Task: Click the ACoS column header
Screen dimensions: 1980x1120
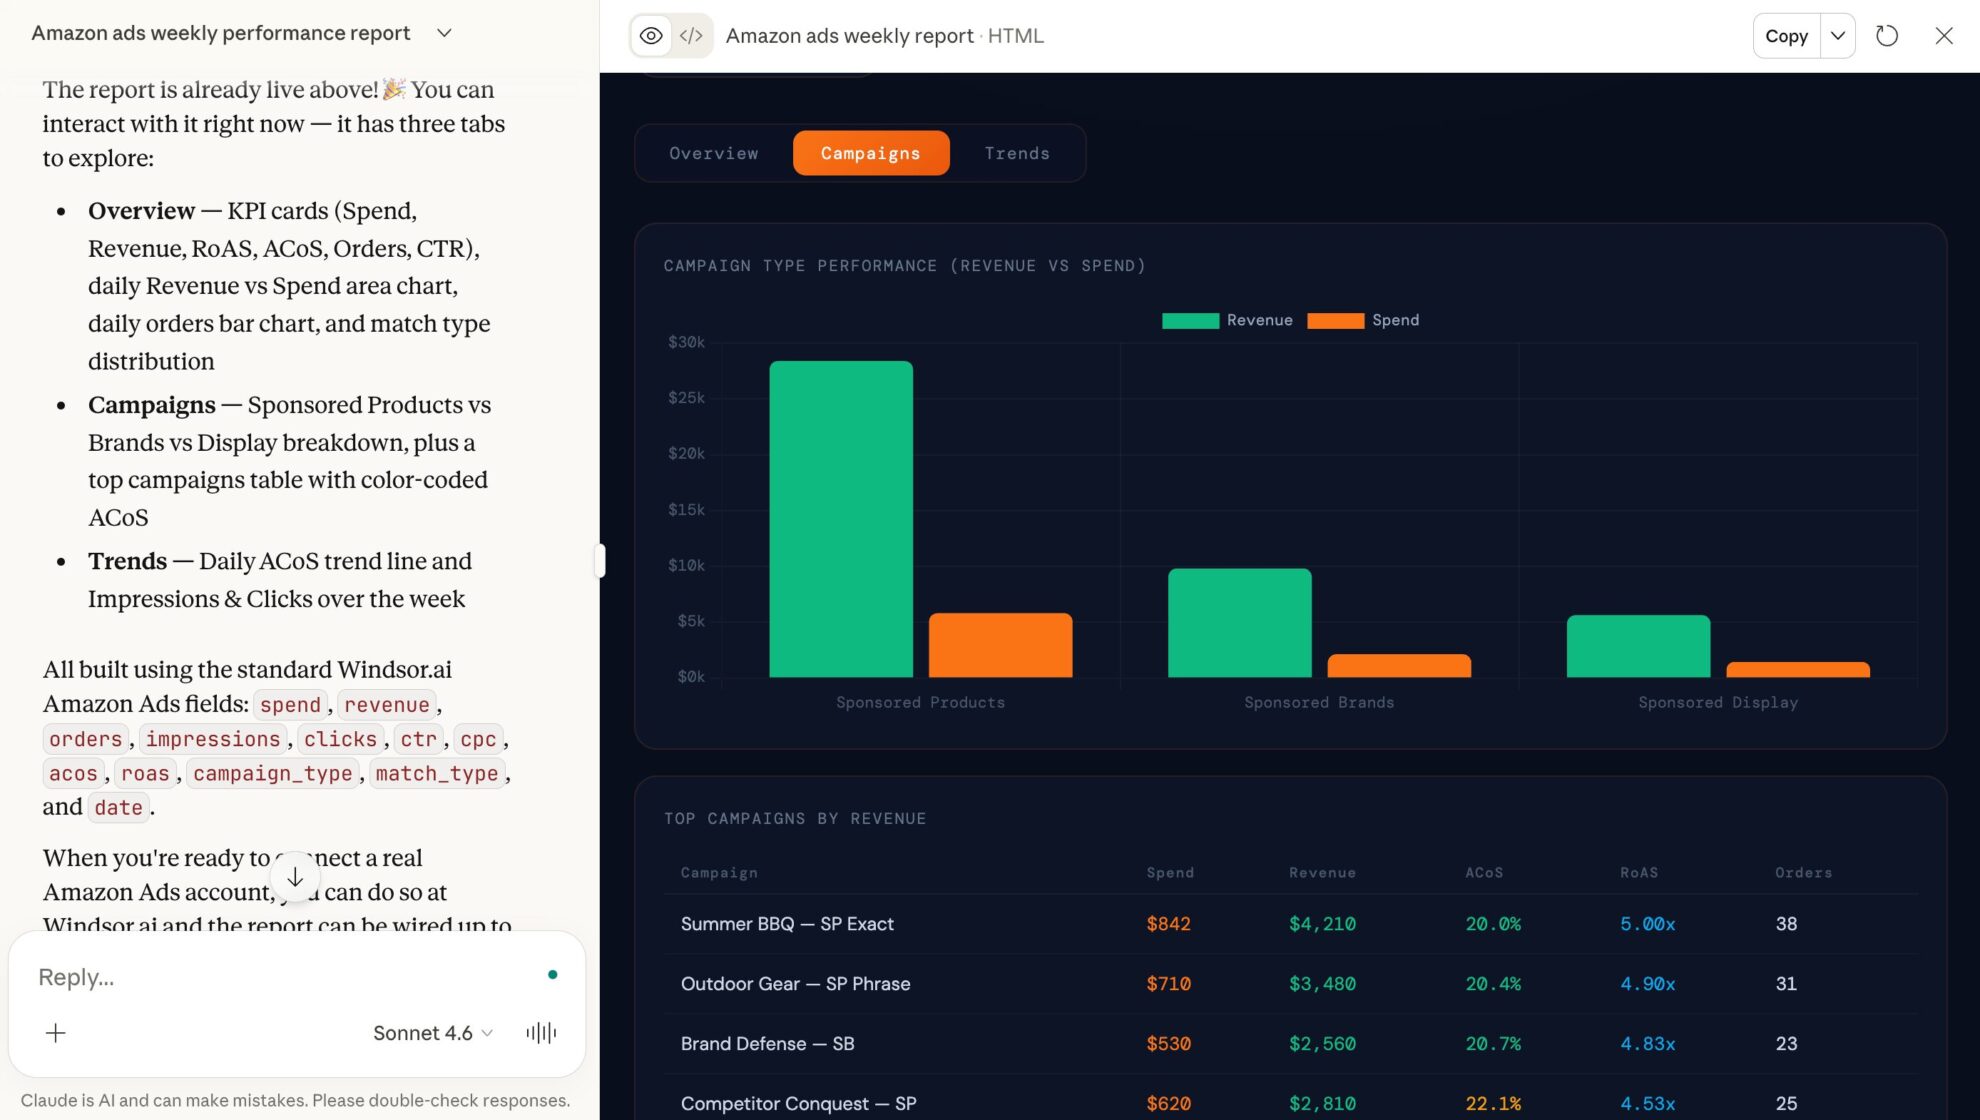Action: (x=1484, y=873)
